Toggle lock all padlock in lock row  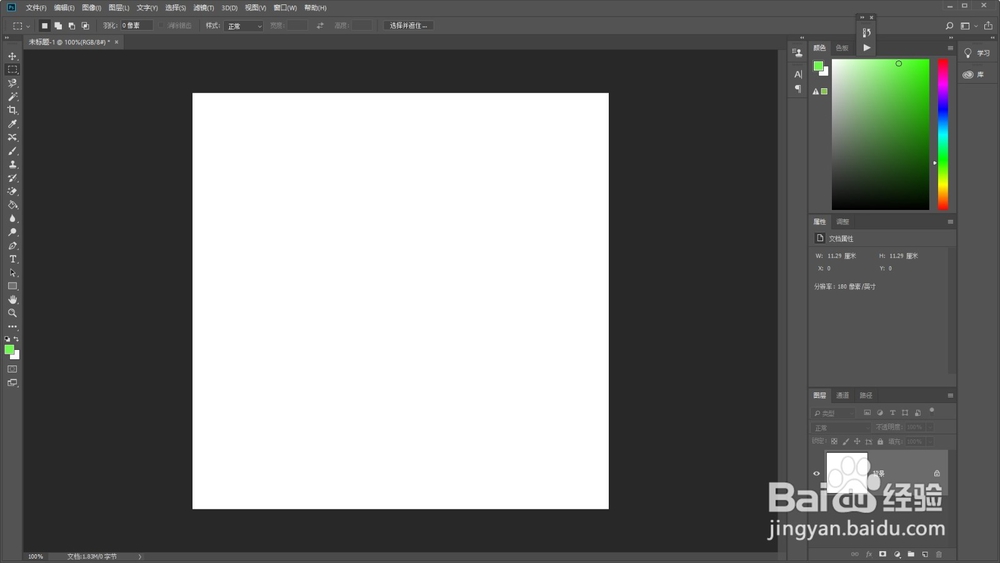click(880, 441)
